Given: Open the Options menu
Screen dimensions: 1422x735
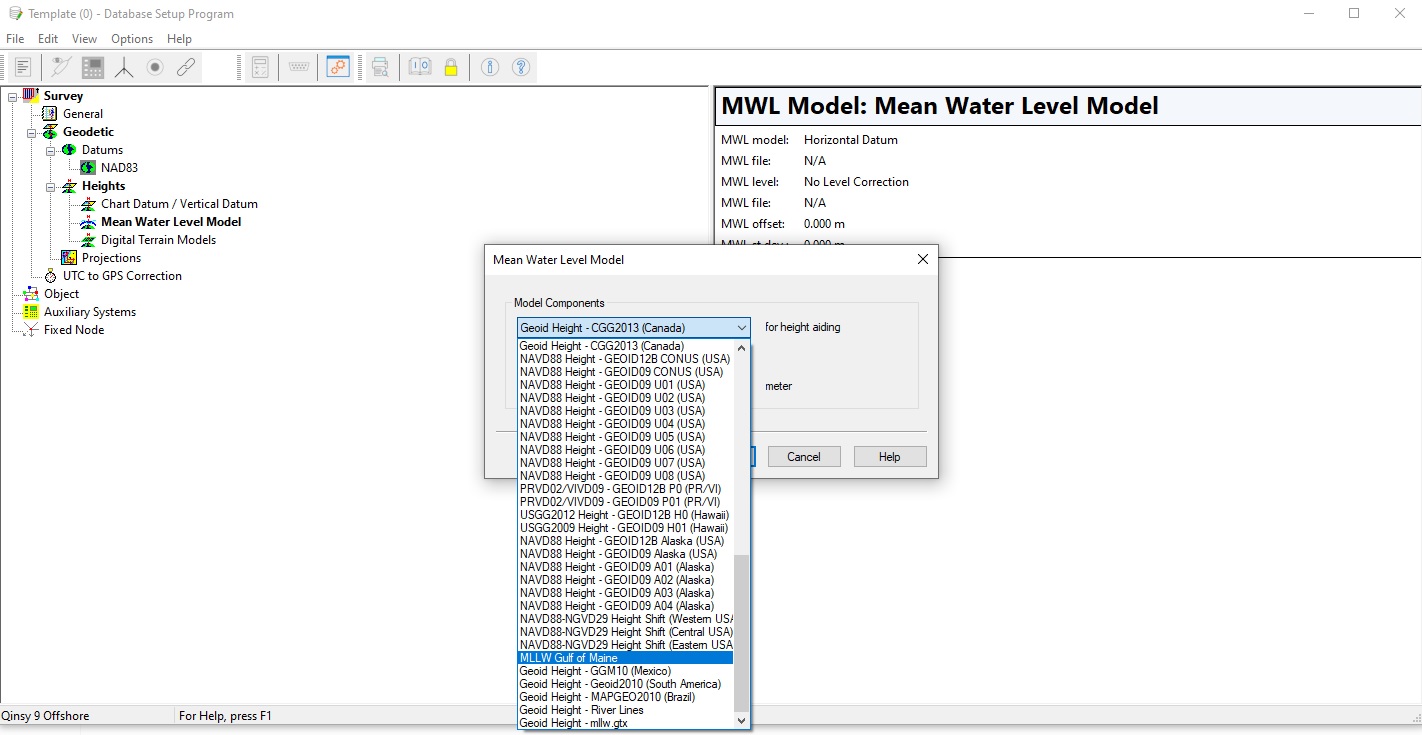Looking at the screenshot, I should [132, 39].
